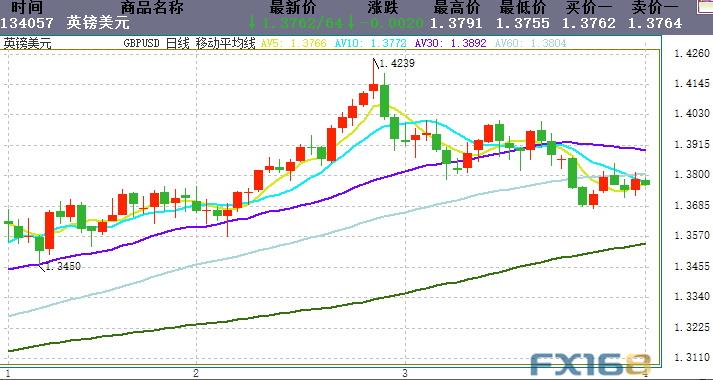Click month marker 3 on time axis

click(404, 373)
